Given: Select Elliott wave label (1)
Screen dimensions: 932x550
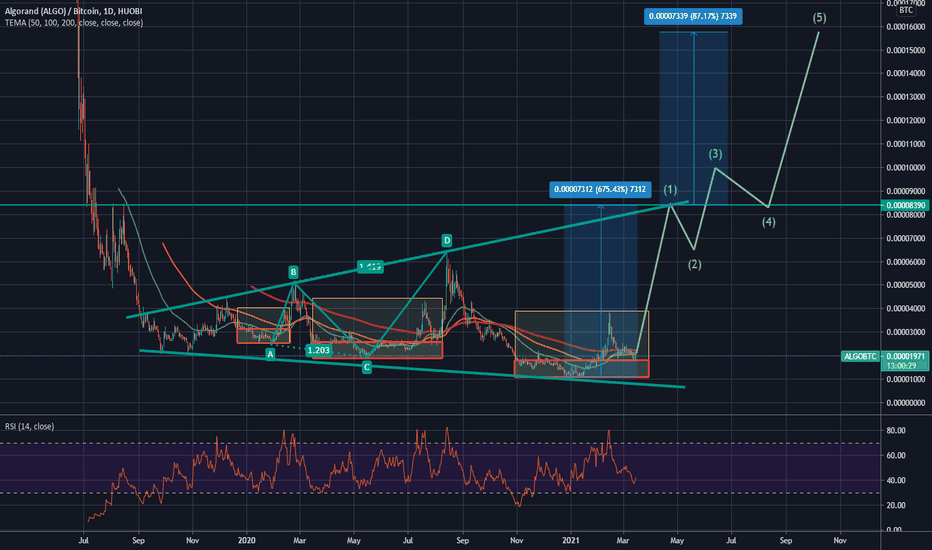Looking at the screenshot, I should tap(670, 190).
